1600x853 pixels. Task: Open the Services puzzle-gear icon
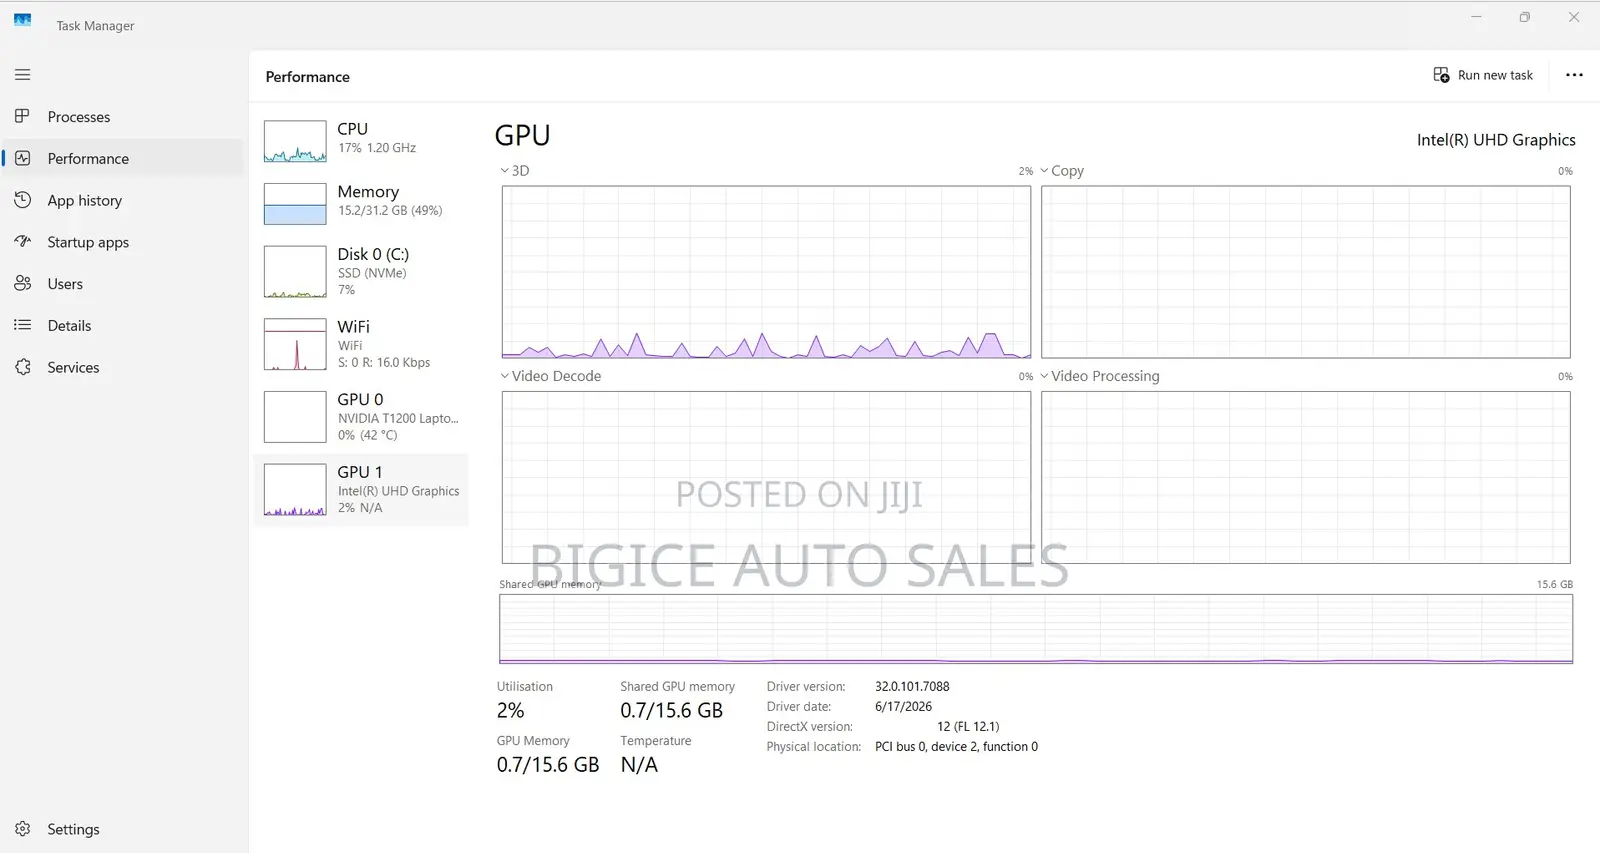point(22,367)
